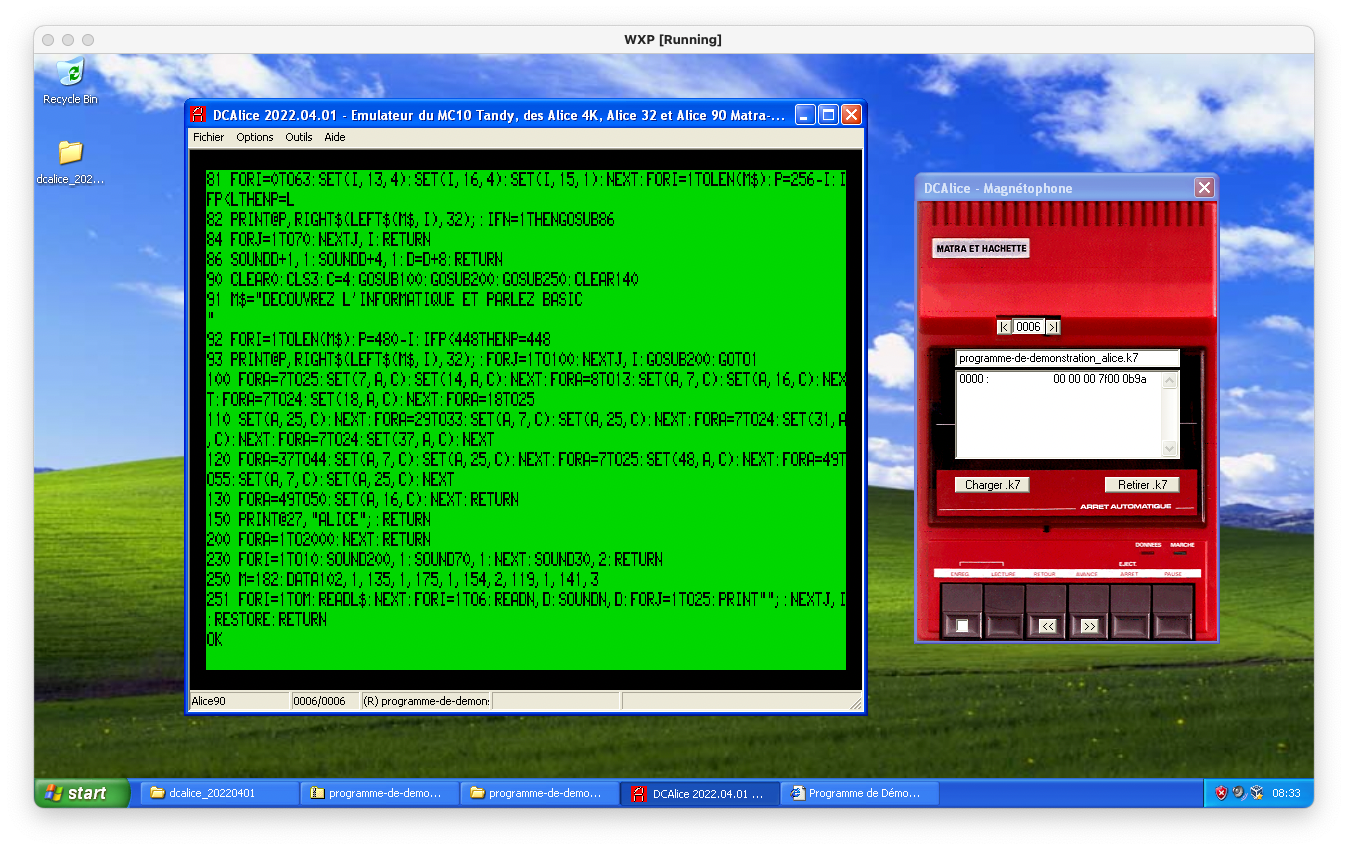Open the Outils menu
The width and height of the screenshot is (1348, 850).
click(299, 137)
